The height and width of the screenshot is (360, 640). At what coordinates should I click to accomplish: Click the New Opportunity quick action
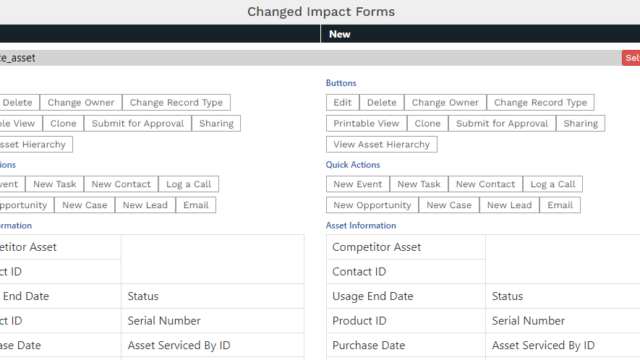372,205
